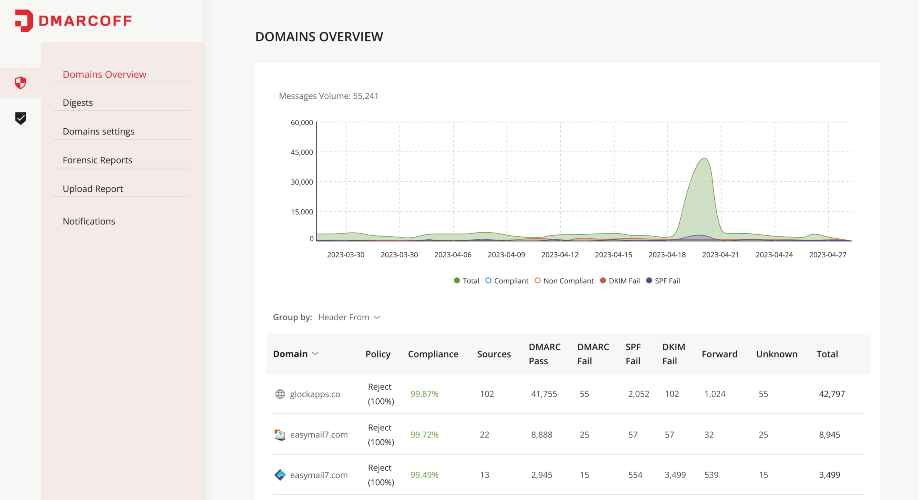
Task: Open the glockapps.co domain link
Action: (x=315, y=394)
